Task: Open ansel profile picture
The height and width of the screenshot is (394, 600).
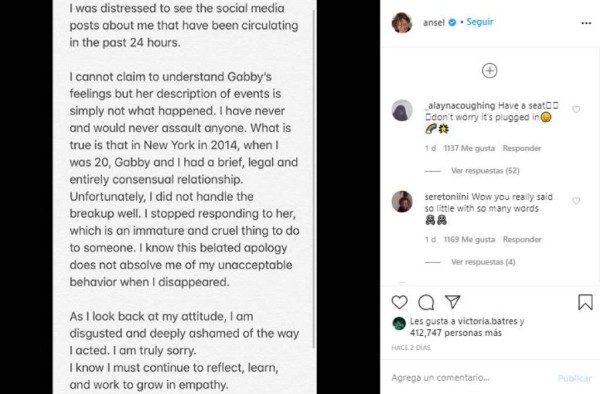Action: (x=402, y=23)
